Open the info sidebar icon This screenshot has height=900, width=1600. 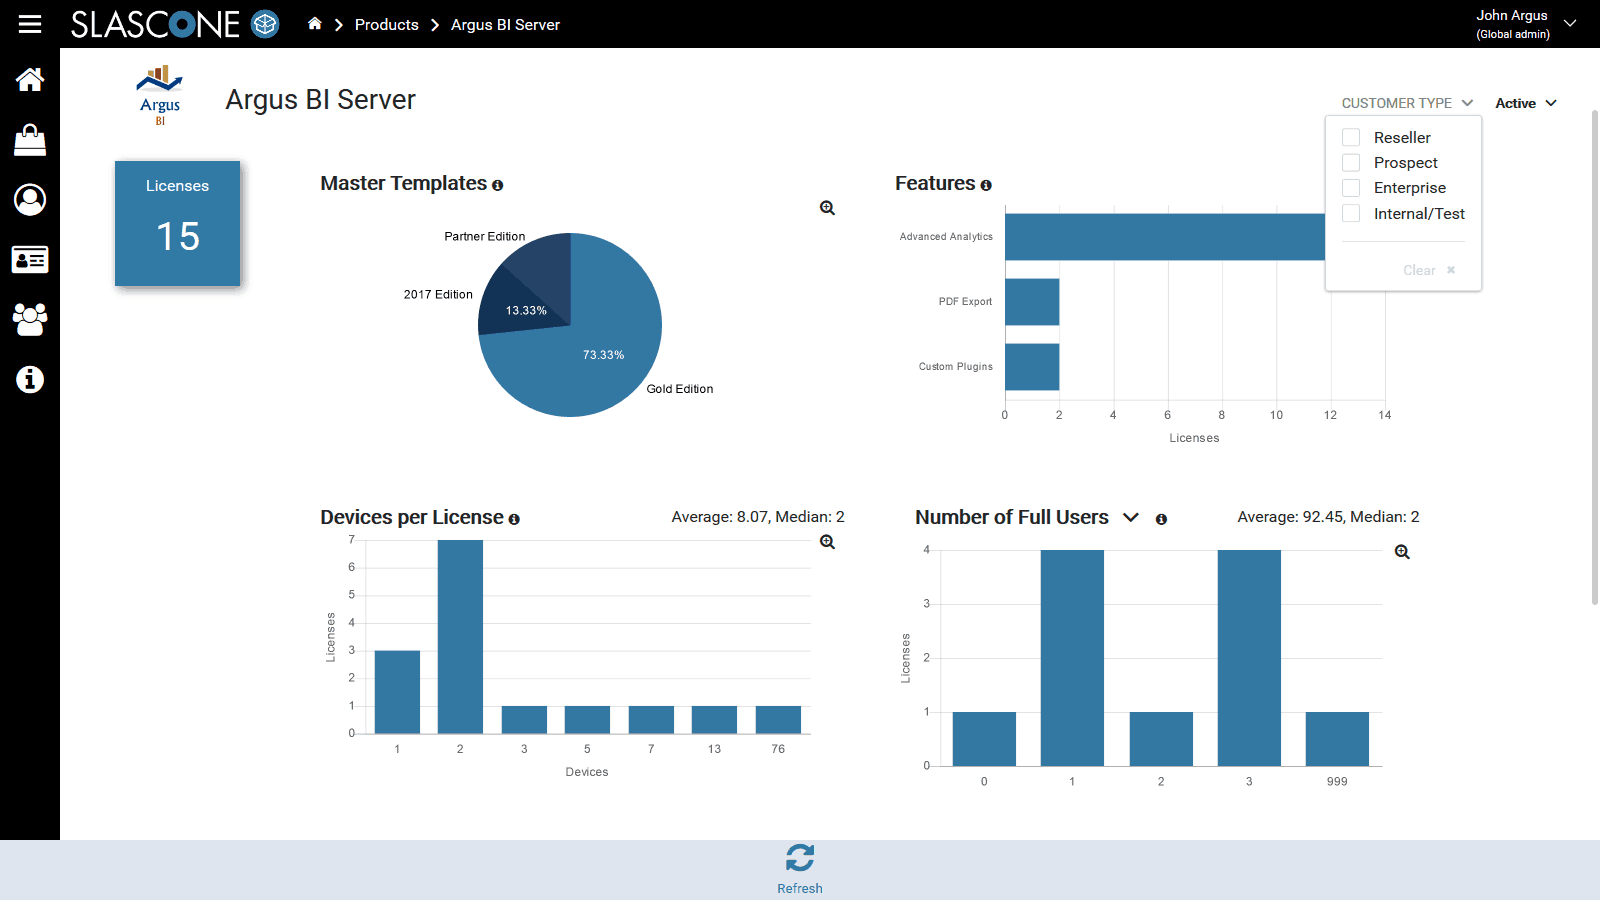pyautogui.click(x=30, y=380)
